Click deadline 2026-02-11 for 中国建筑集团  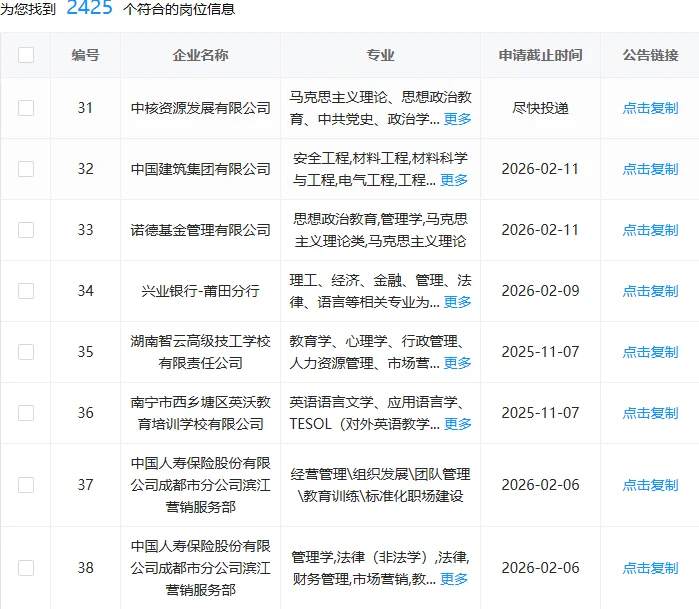click(540, 169)
